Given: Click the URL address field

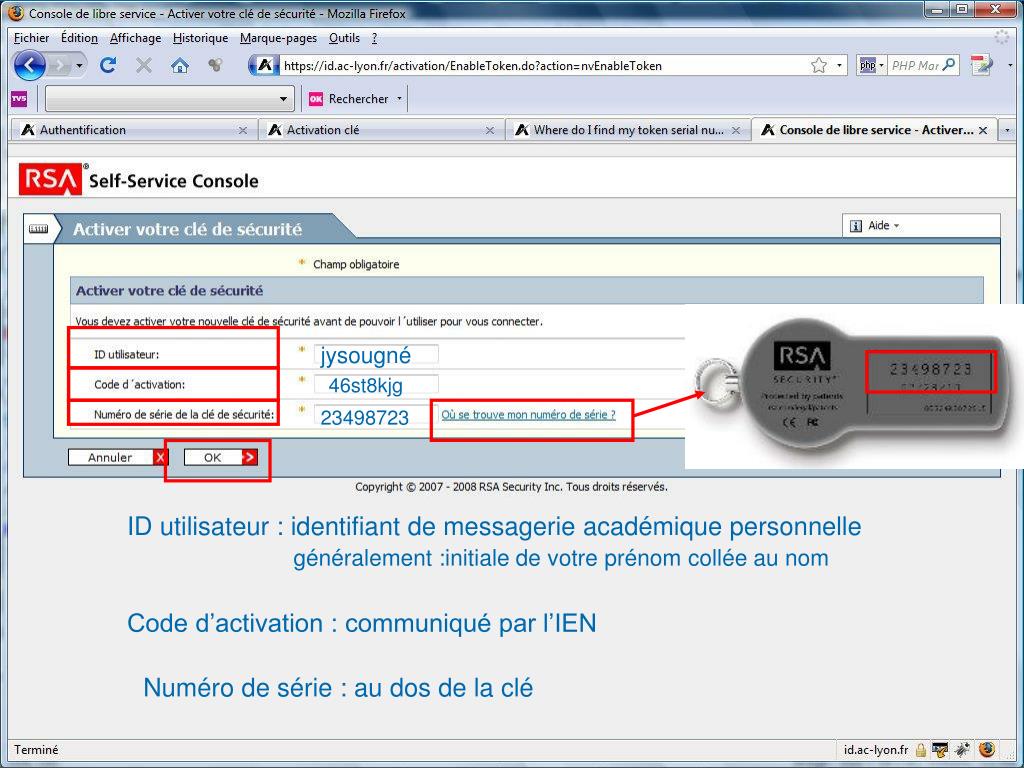Looking at the screenshot, I should (542, 65).
